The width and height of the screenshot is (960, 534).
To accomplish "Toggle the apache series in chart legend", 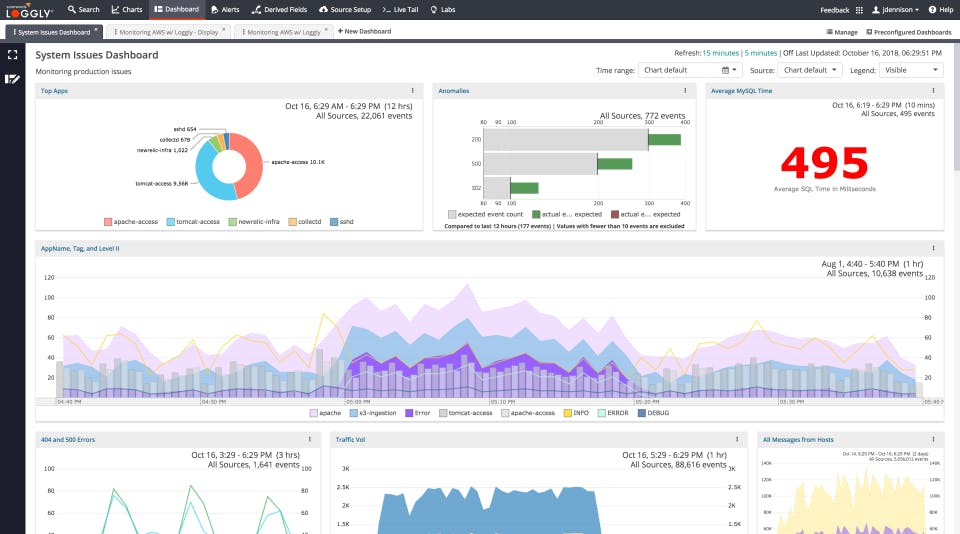I will point(329,412).
